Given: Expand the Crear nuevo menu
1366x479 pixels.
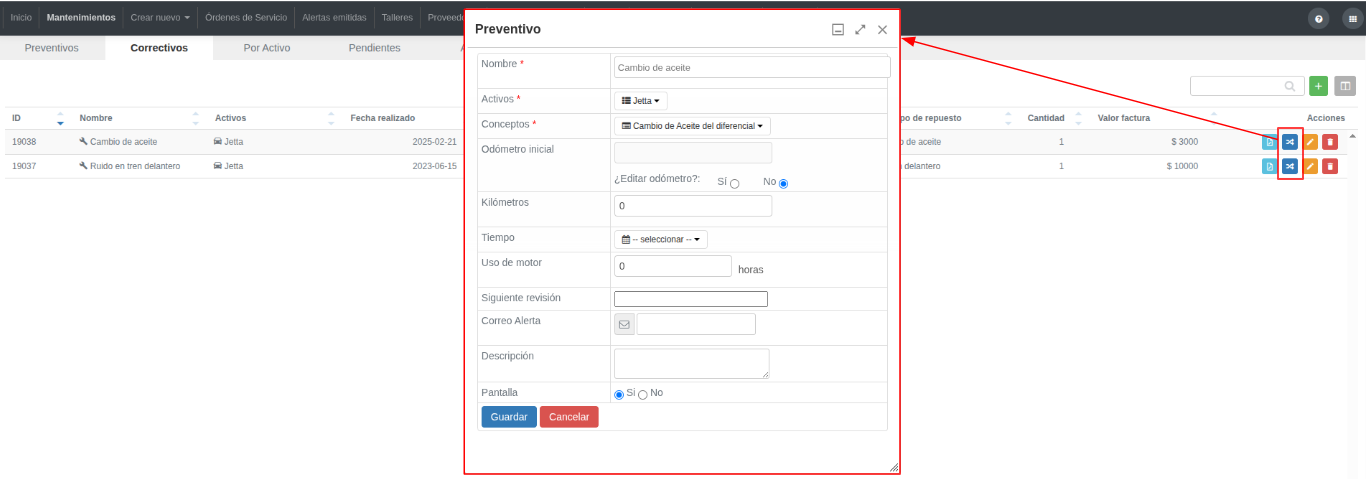Looking at the screenshot, I should pos(160,18).
